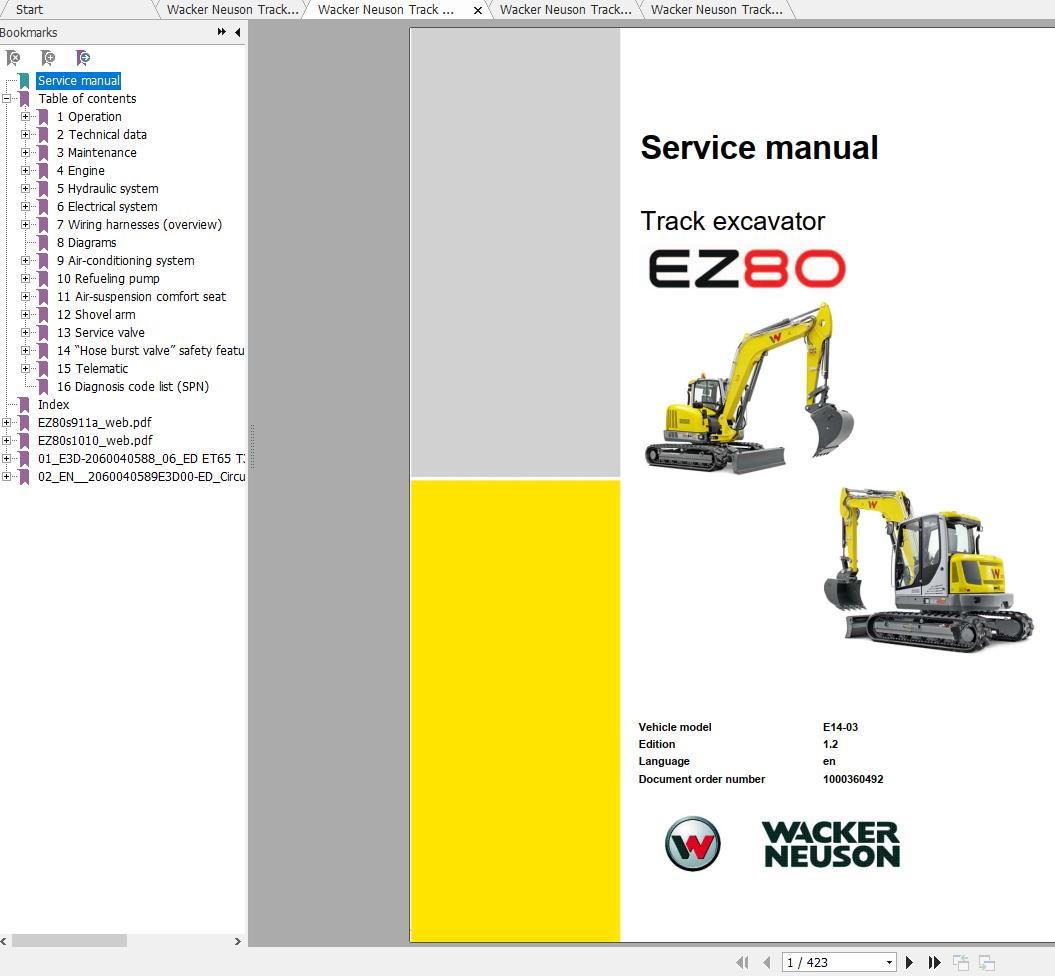Click the delete bookmark icon

click(x=13, y=58)
